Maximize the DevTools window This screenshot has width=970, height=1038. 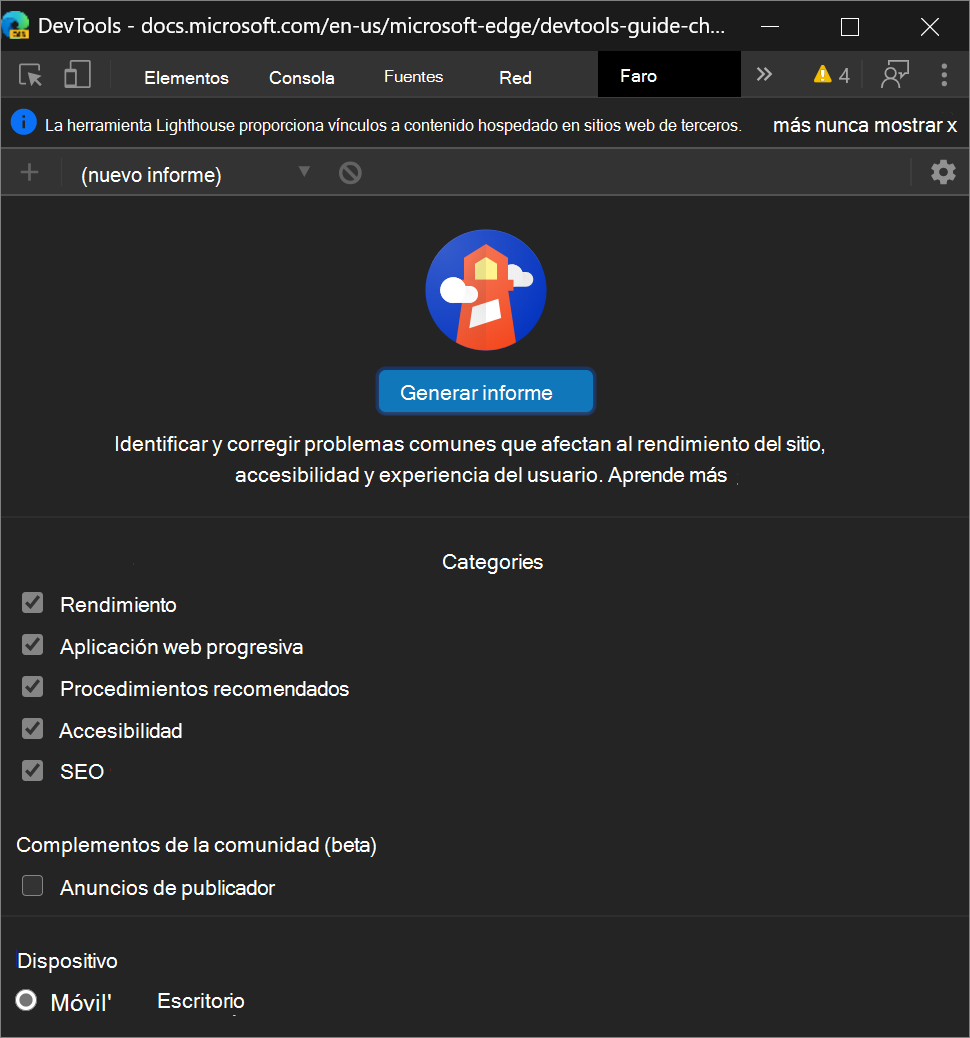849,26
